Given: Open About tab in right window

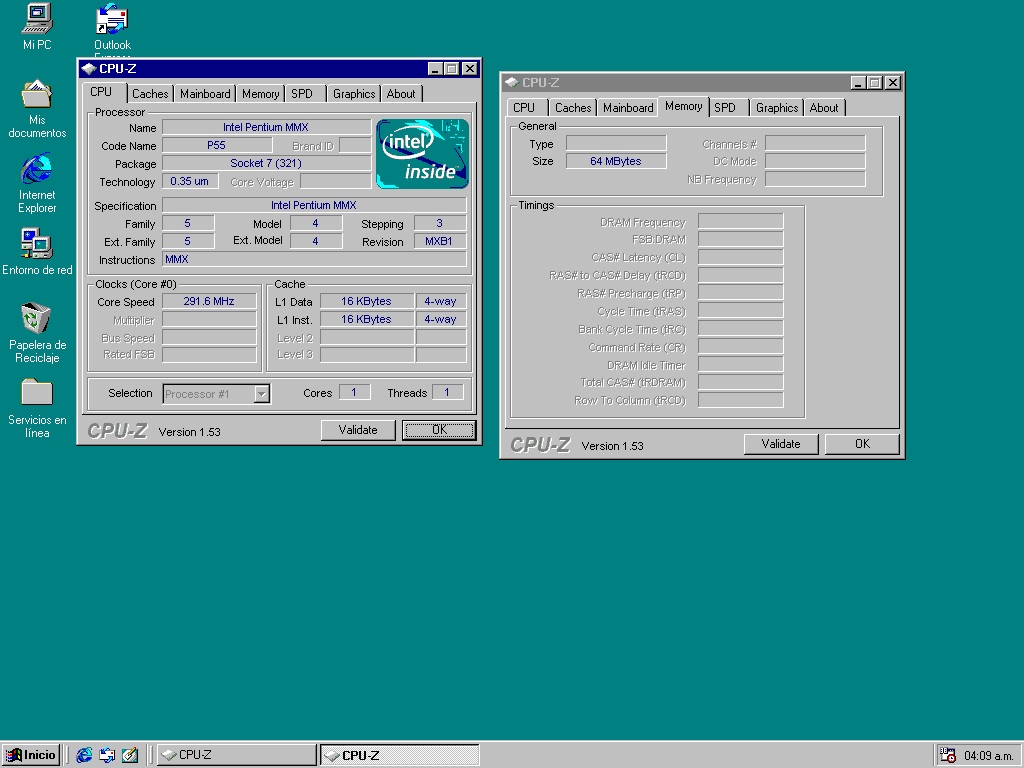Looking at the screenshot, I should tap(824, 108).
